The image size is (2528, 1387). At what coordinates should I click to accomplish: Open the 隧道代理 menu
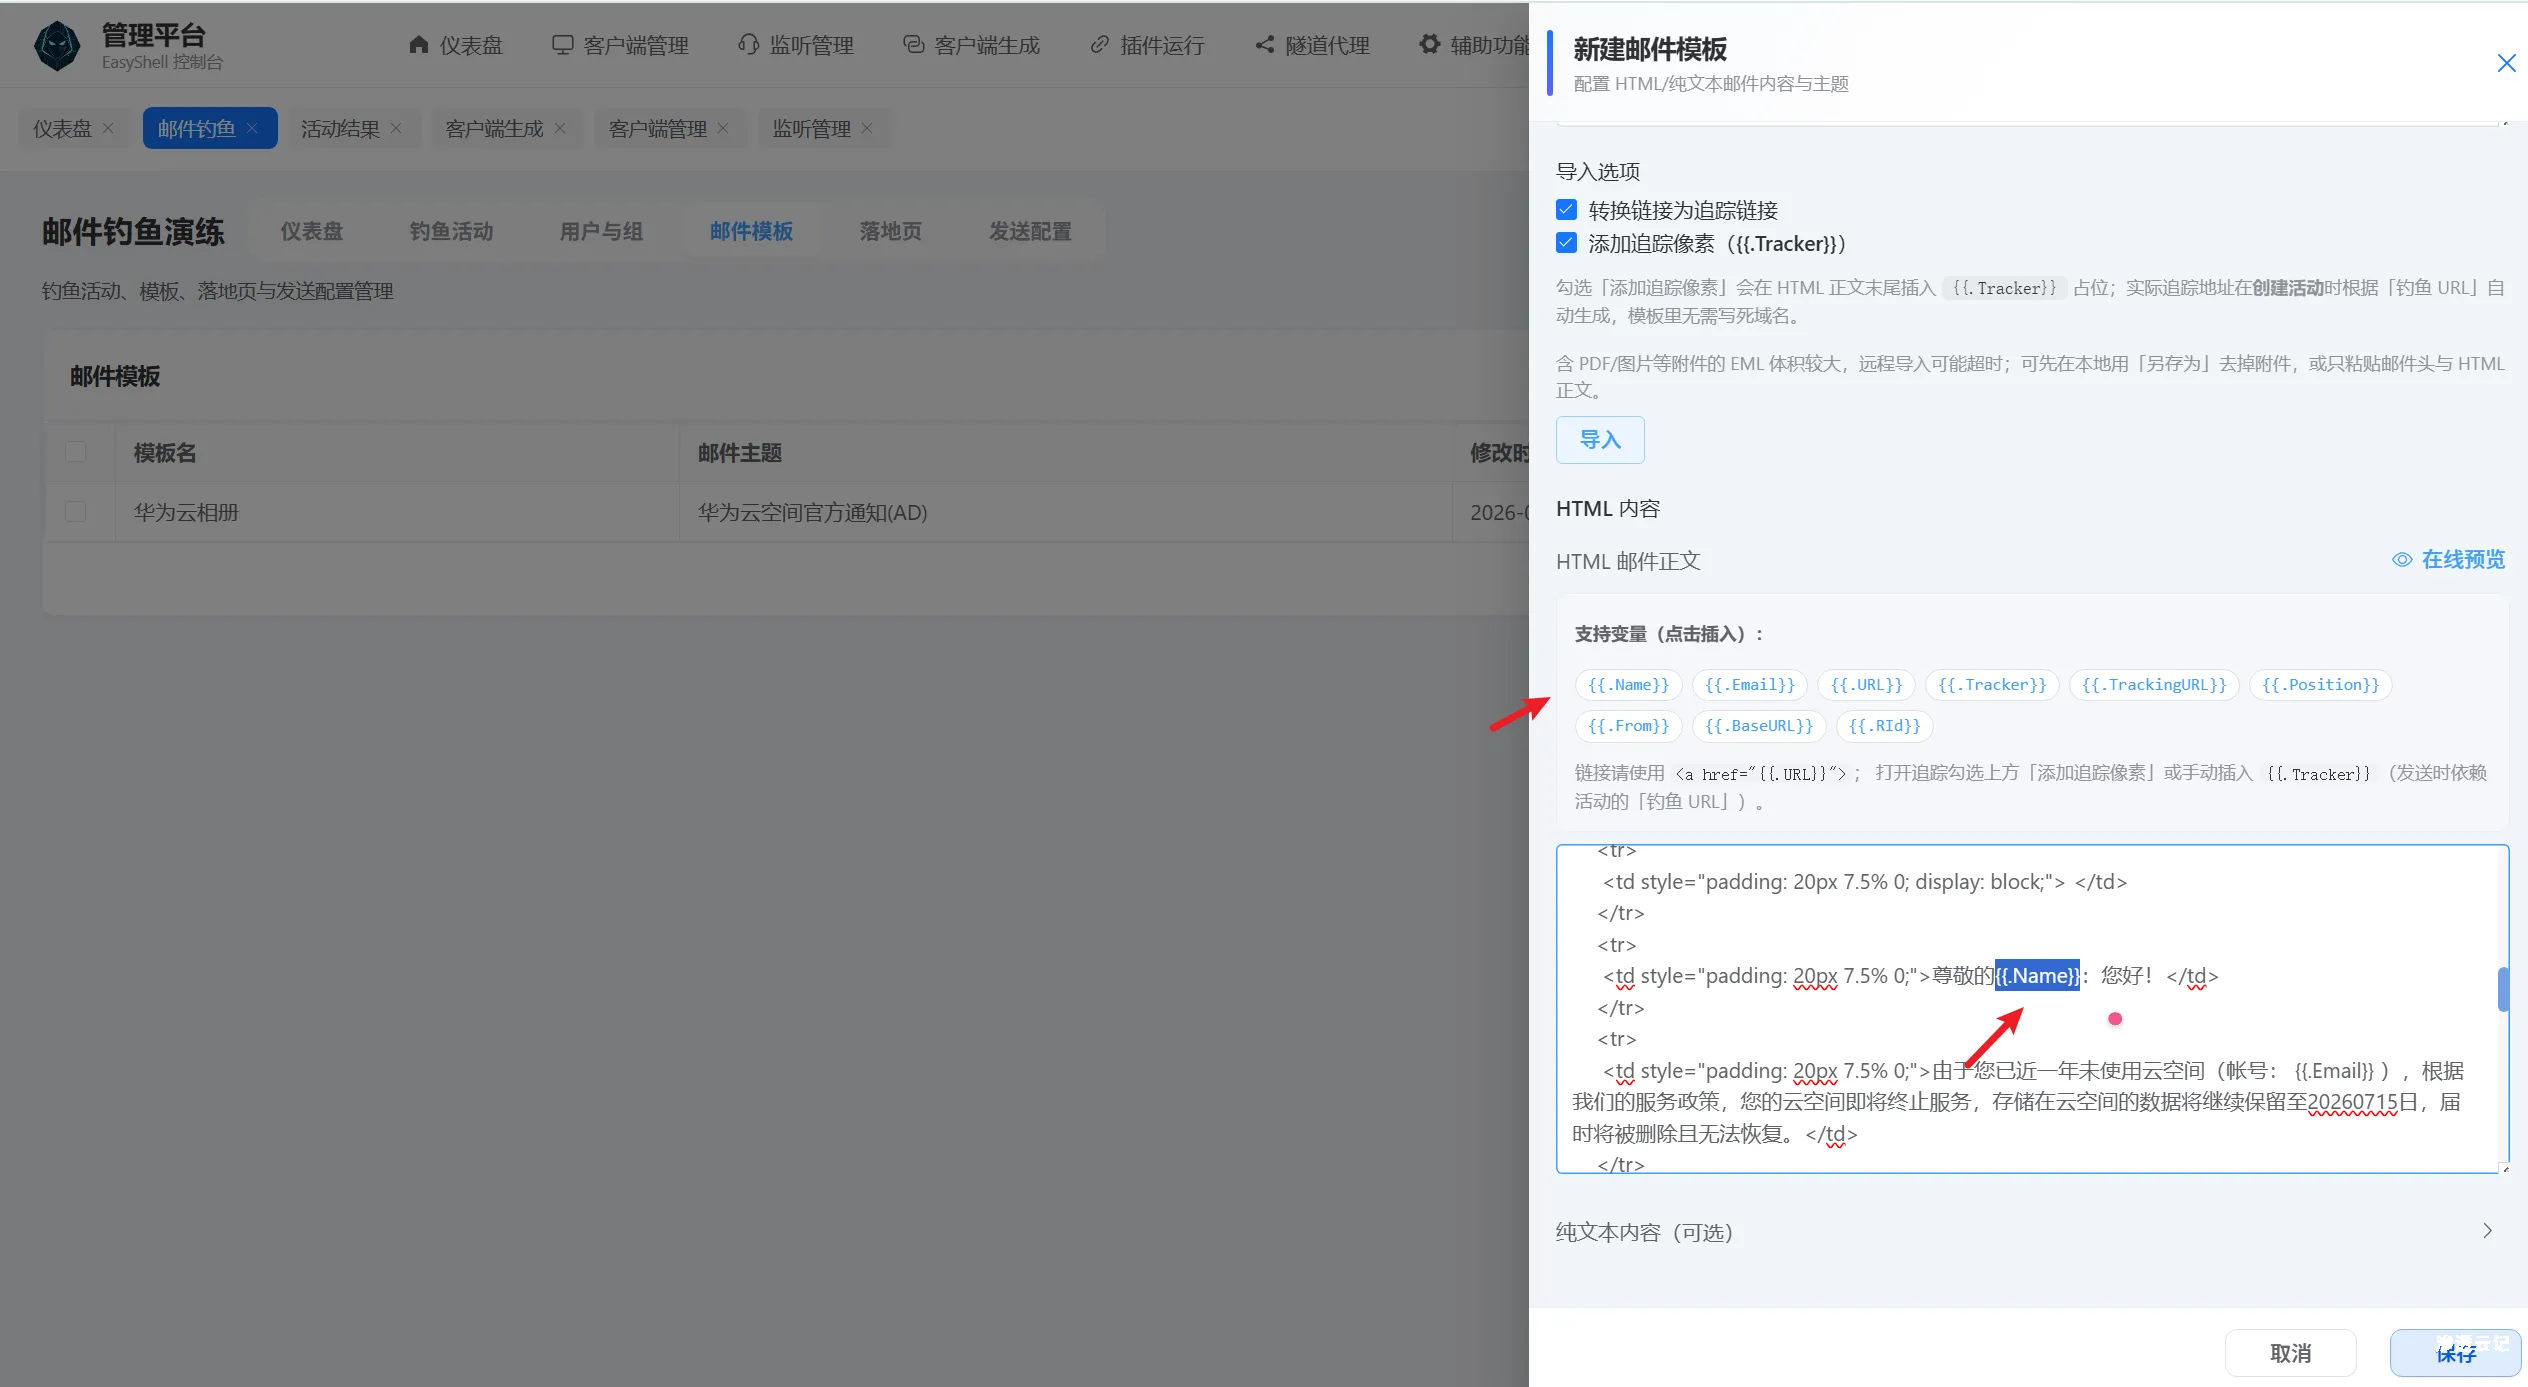[1312, 45]
